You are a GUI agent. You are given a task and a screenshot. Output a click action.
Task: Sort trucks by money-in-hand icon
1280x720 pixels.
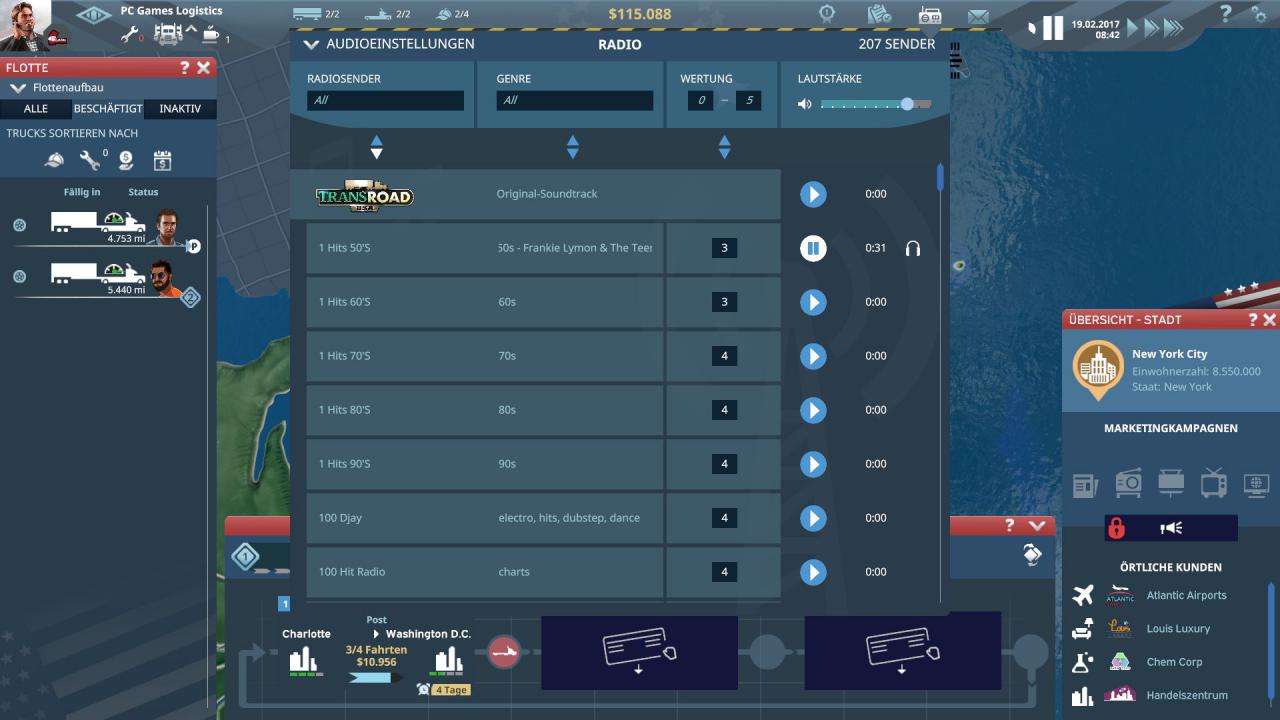tap(126, 160)
